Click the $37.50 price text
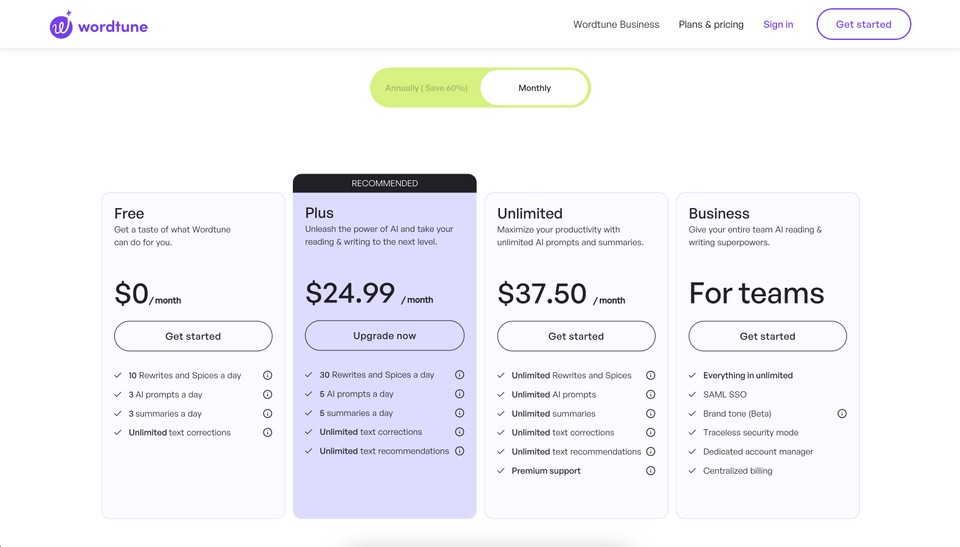The height and width of the screenshot is (547, 960). pos(542,293)
